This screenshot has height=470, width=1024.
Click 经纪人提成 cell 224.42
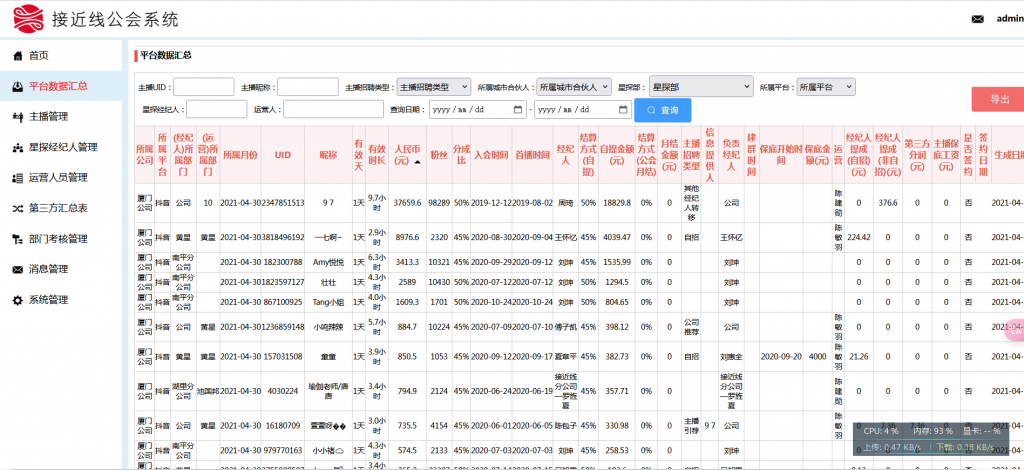coord(859,238)
